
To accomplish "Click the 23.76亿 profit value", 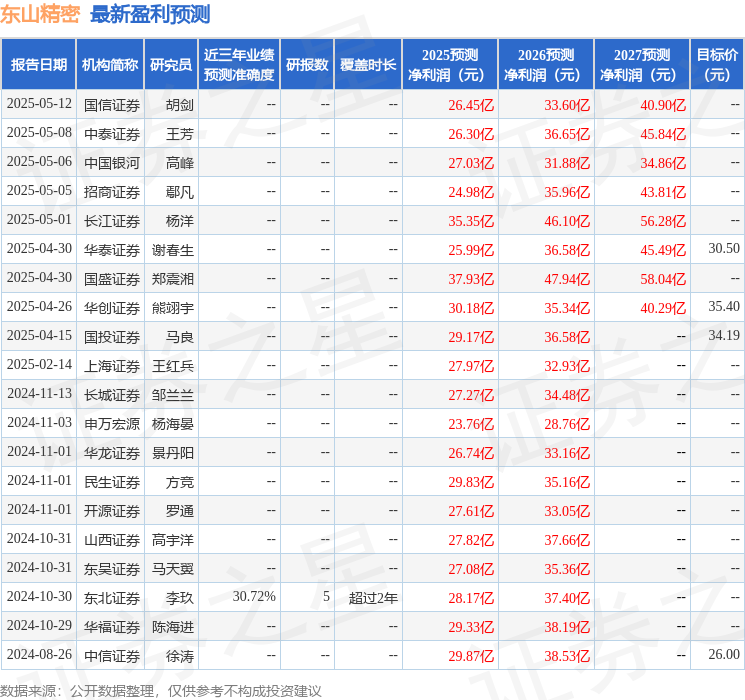I will [471, 424].
